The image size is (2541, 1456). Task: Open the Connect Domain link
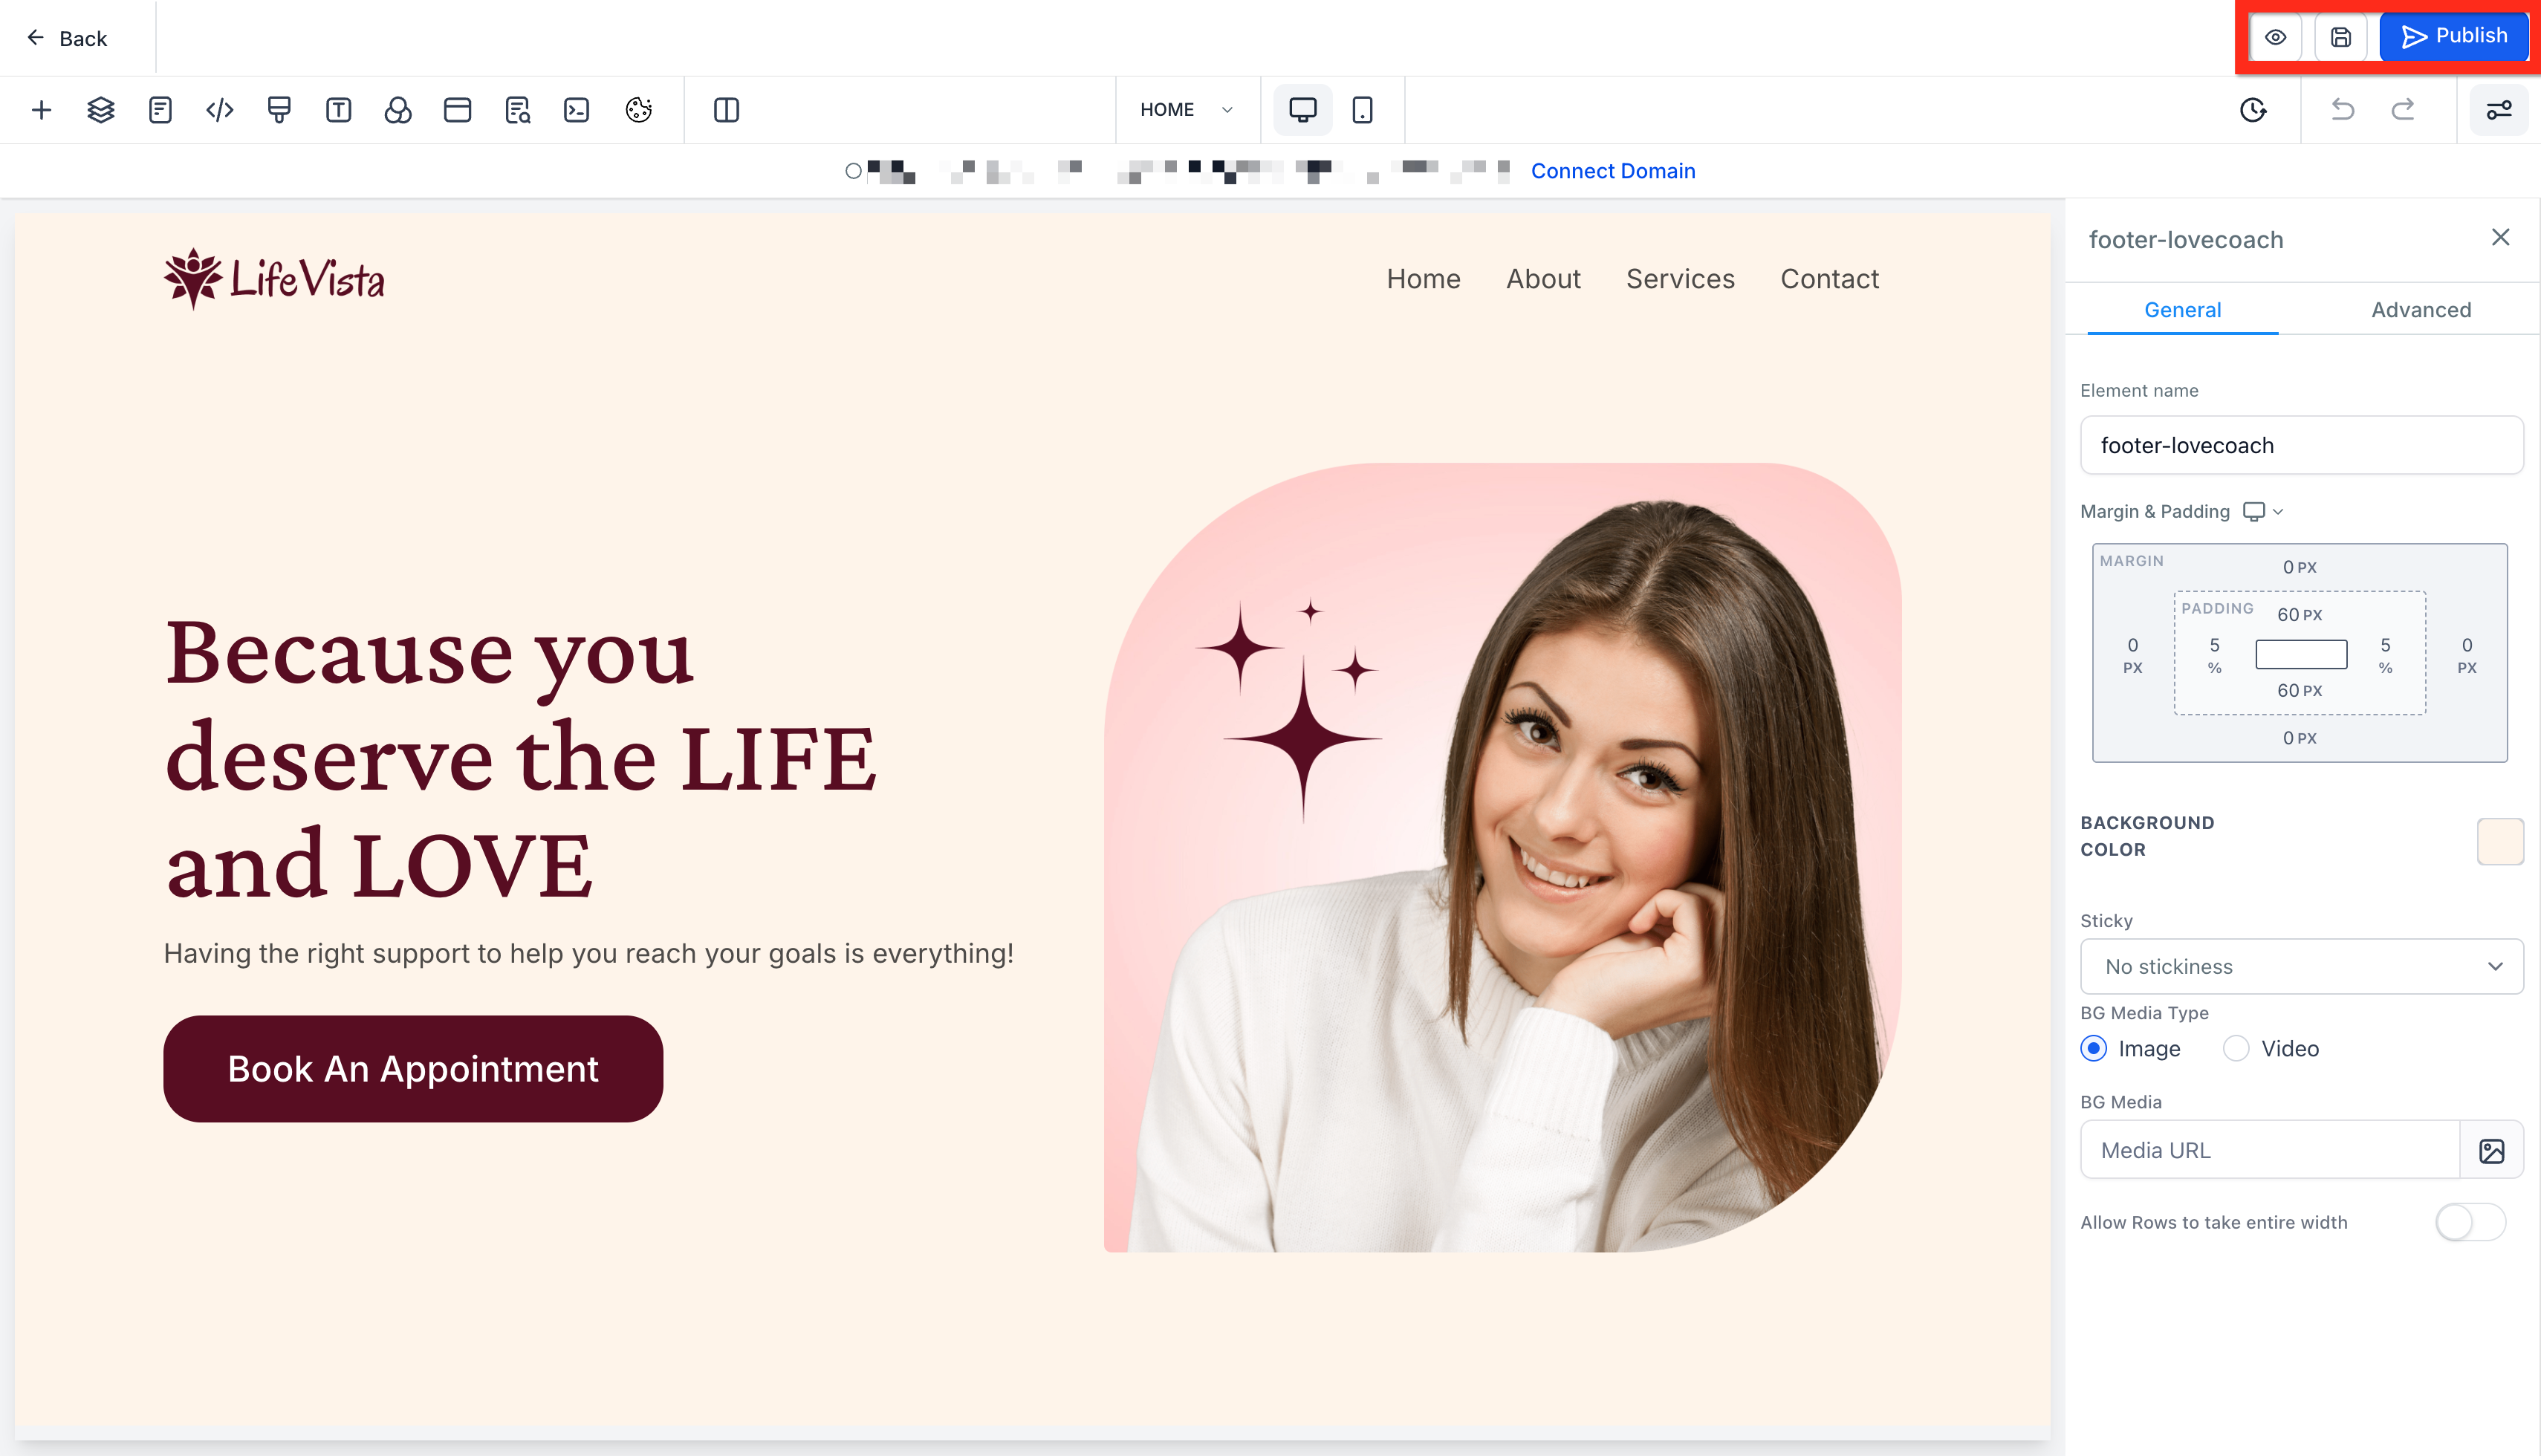click(x=1612, y=170)
